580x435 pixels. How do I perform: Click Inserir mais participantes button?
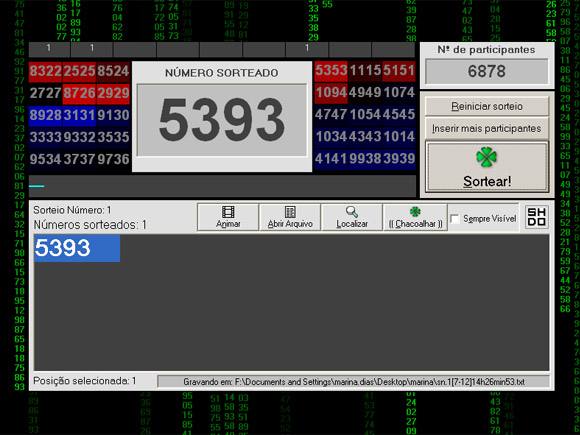click(486, 128)
